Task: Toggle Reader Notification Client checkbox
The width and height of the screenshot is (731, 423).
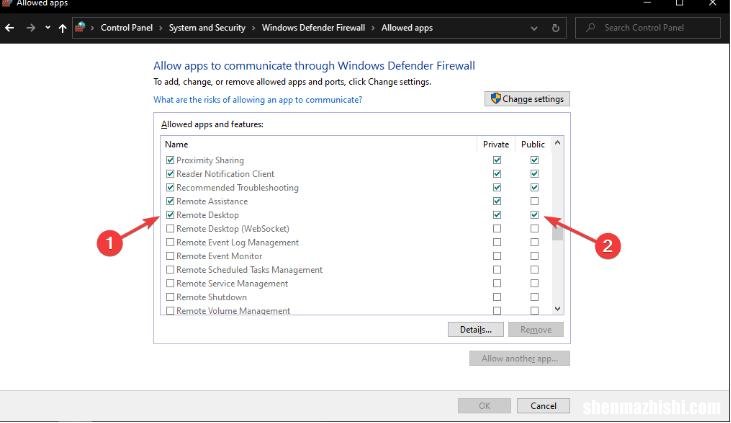Action: point(170,174)
